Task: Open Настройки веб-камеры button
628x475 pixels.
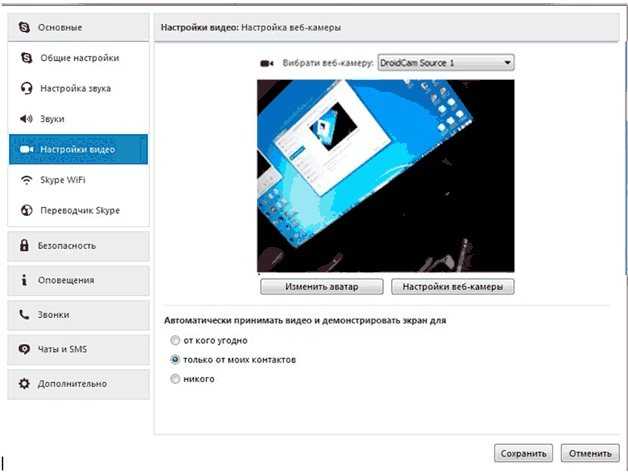Action: [x=453, y=287]
